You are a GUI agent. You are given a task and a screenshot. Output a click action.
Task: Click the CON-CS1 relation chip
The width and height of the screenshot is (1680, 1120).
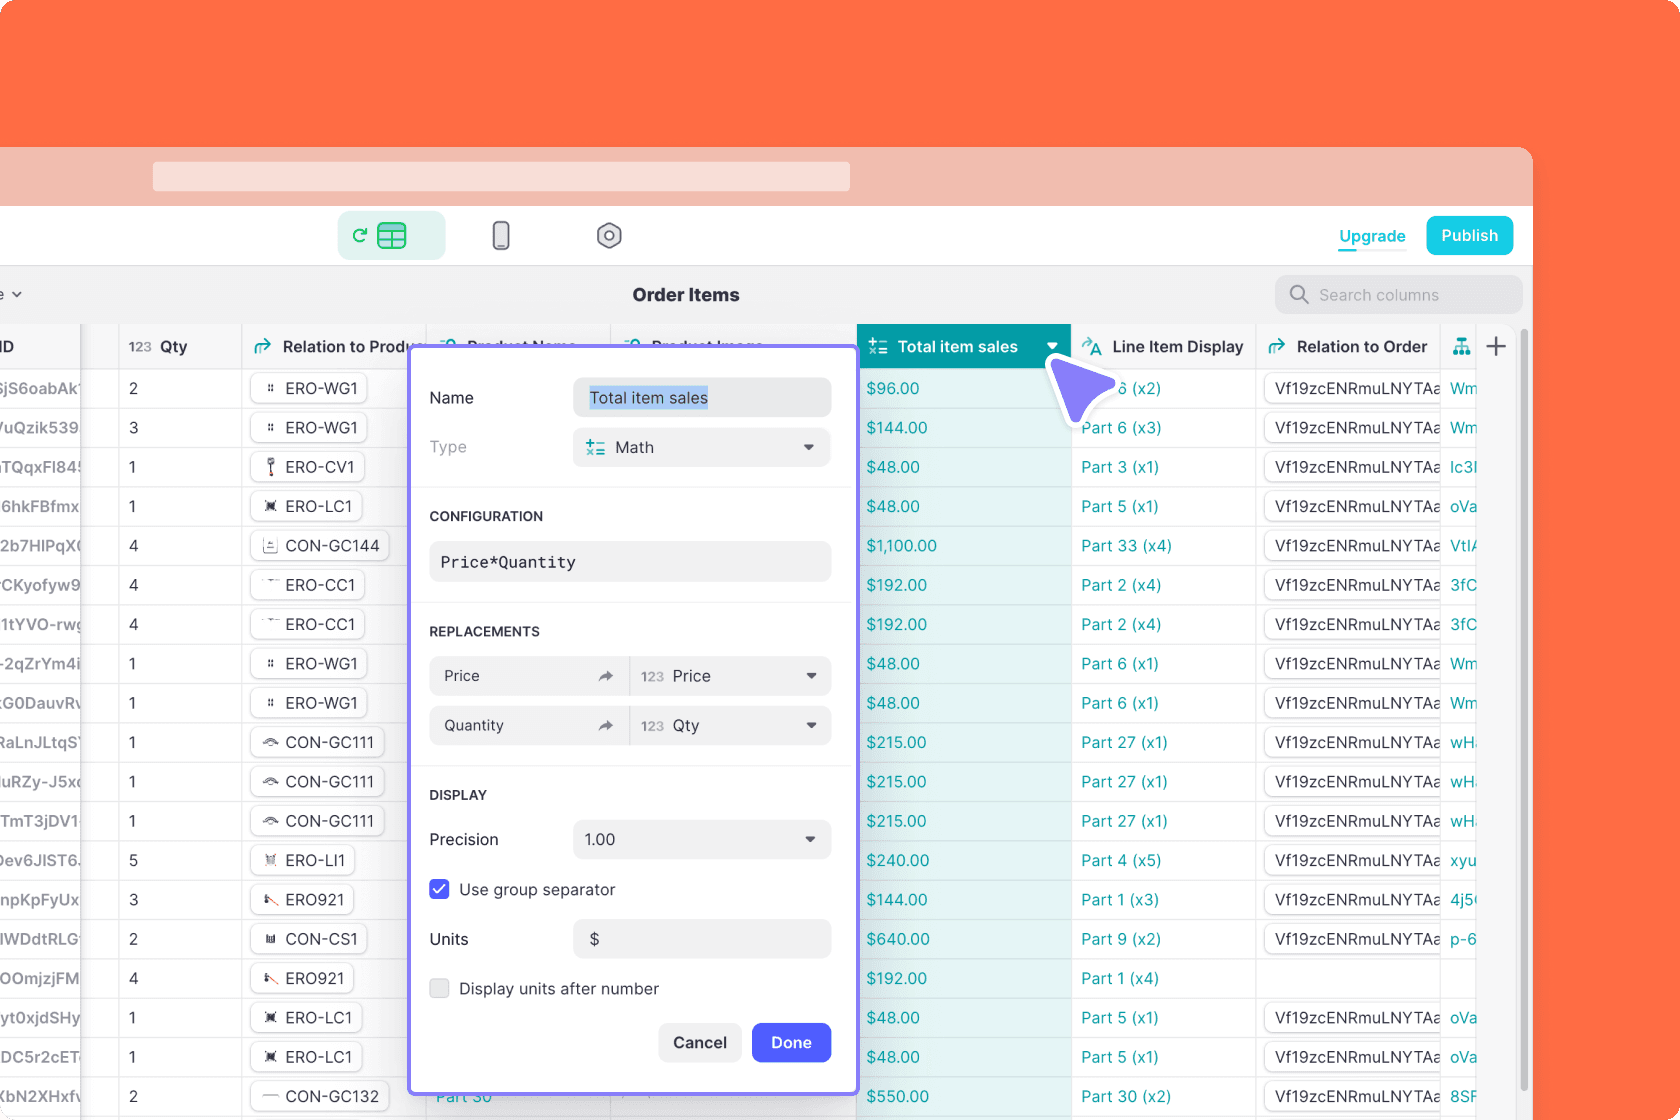coord(309,939)
